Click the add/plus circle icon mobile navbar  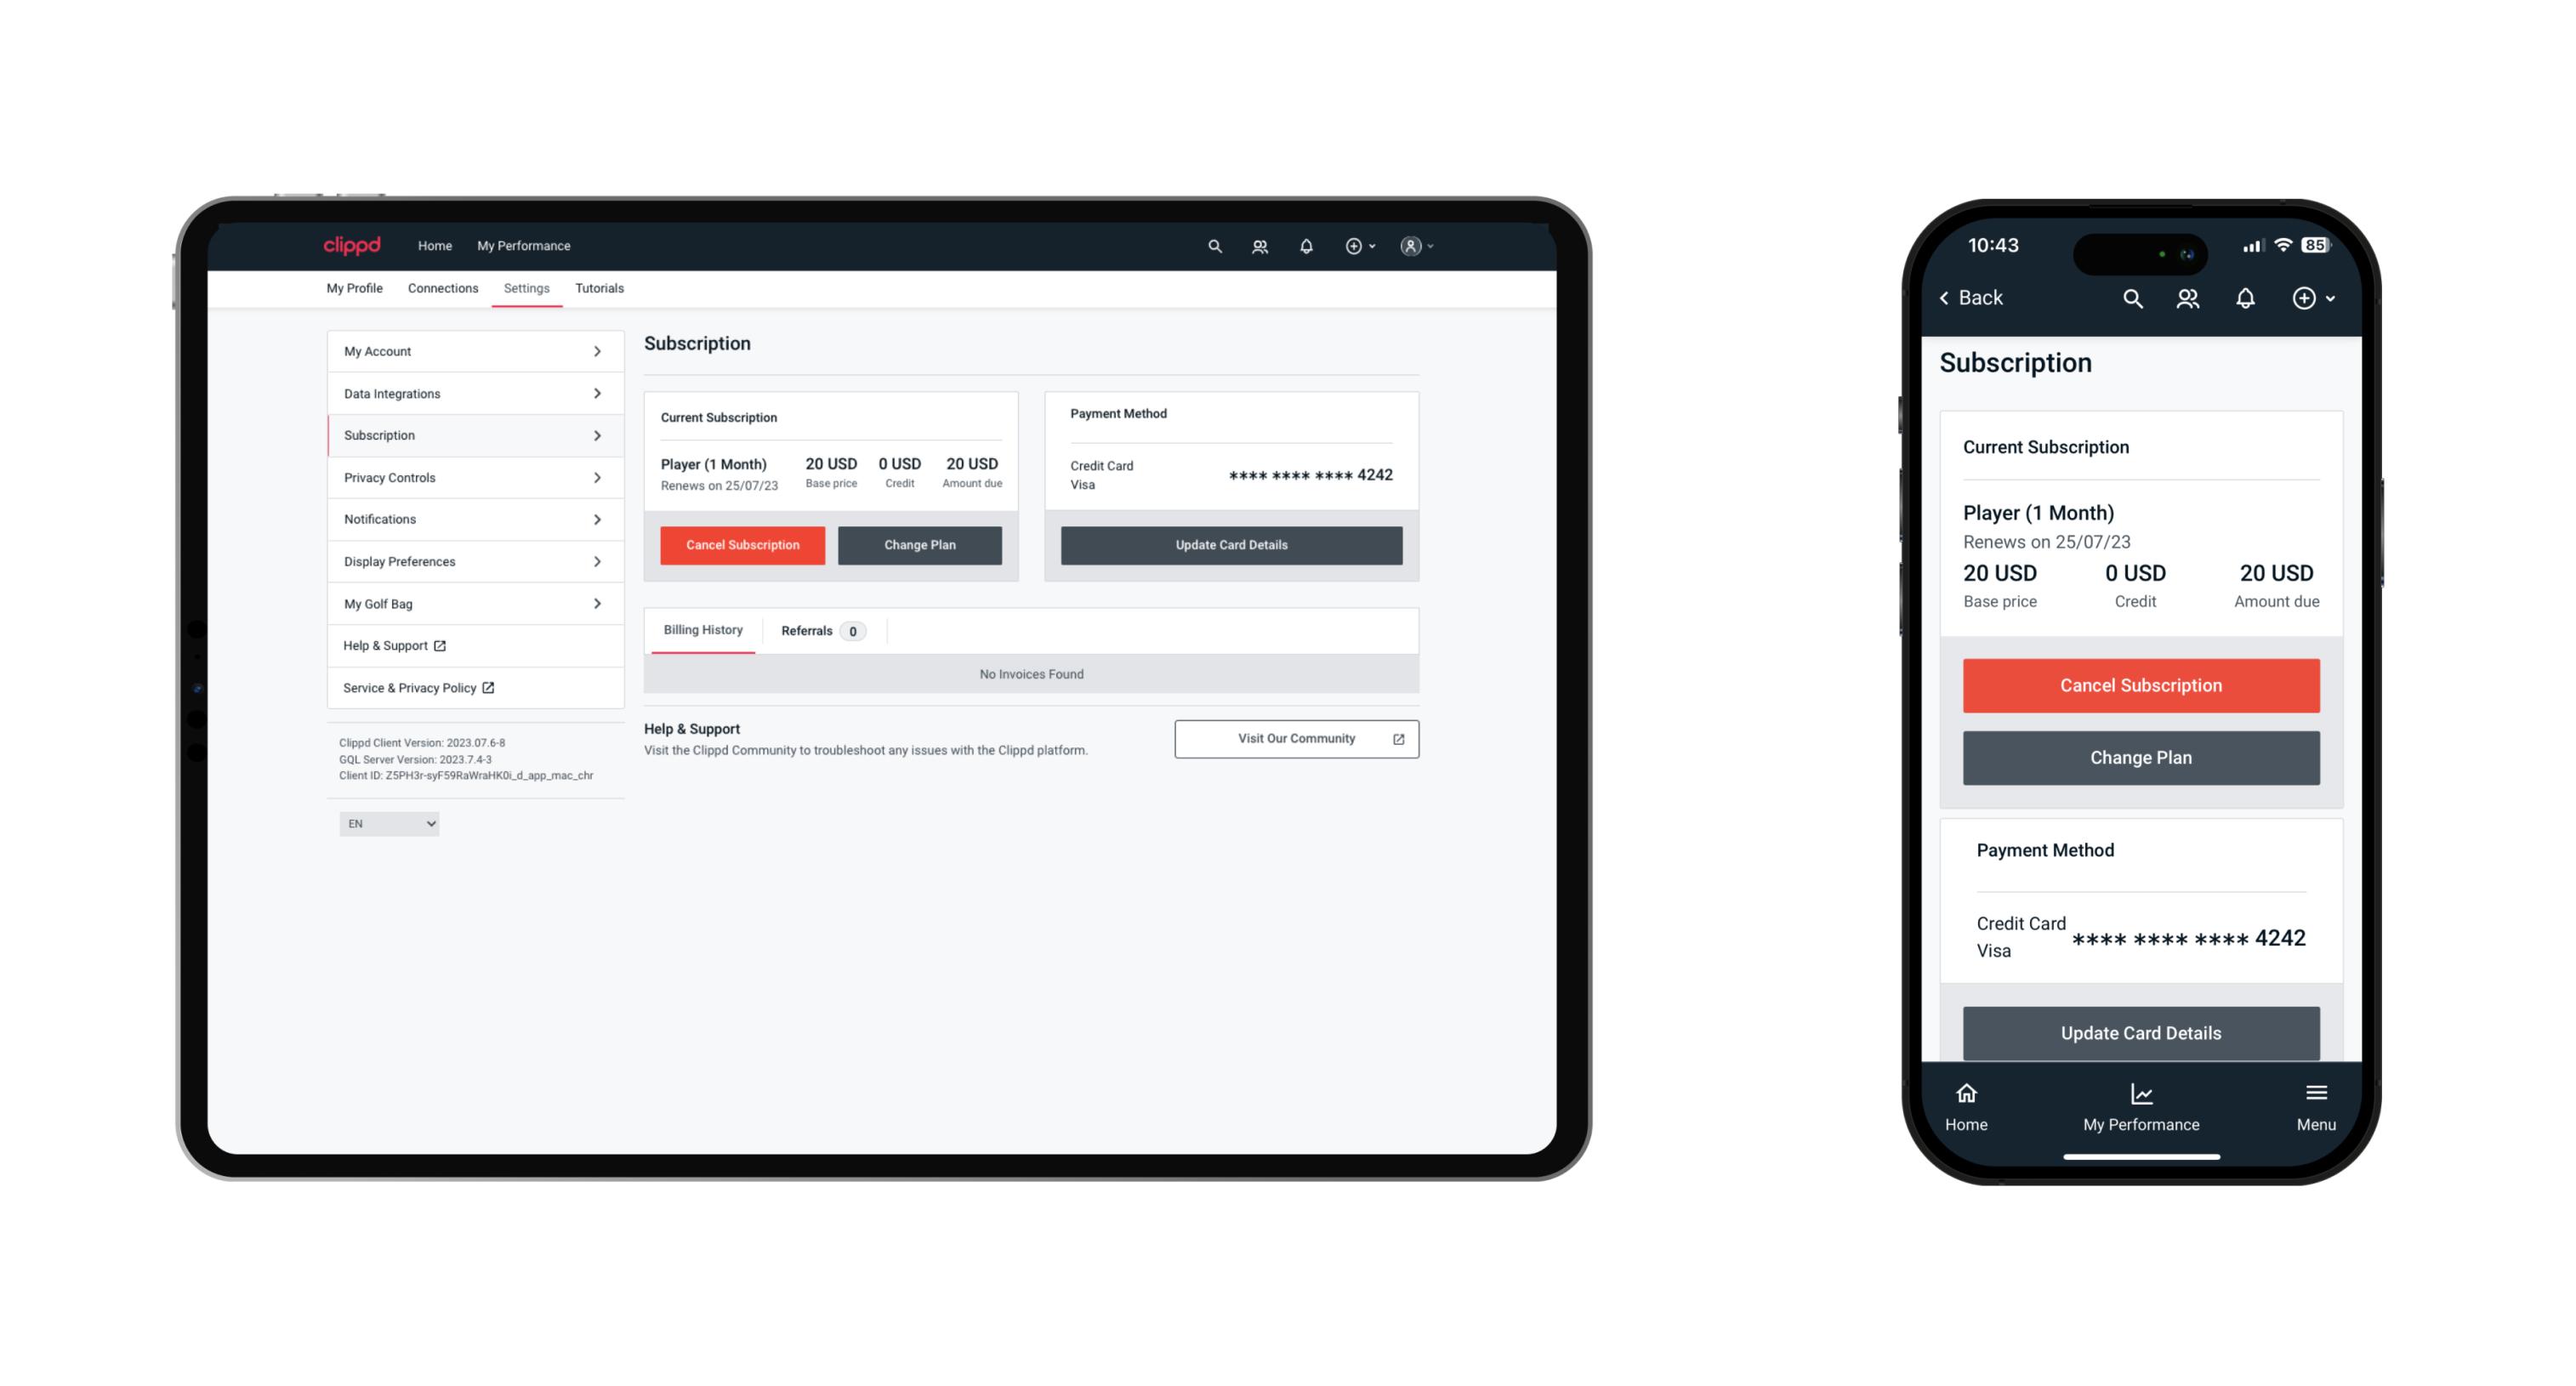(x=2305, y=298)
